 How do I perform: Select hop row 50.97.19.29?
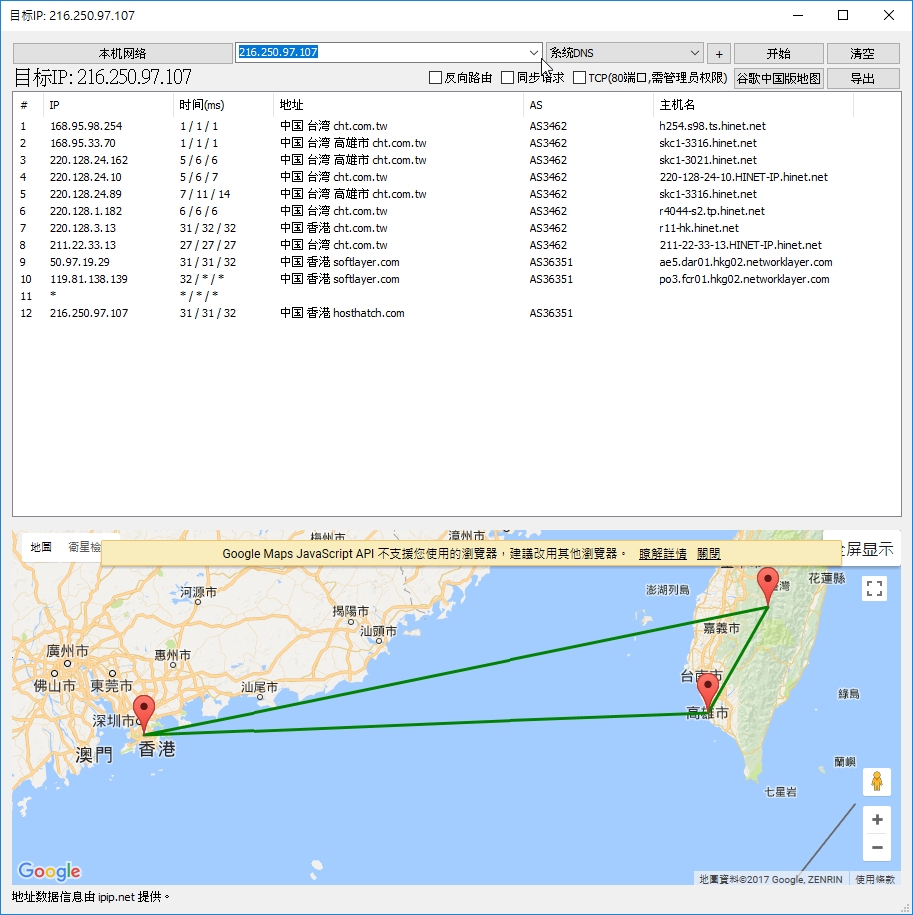(457, 262)
